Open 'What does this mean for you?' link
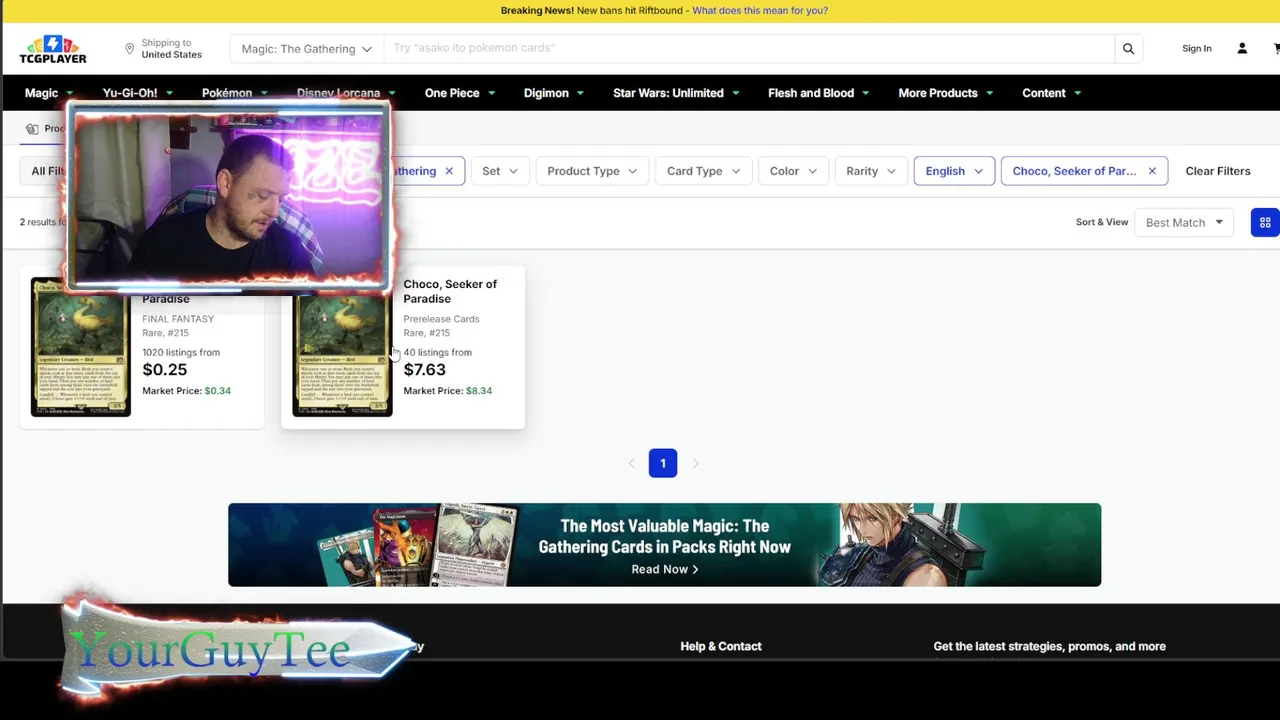The image size is (1280, 720). click(760, 10)
